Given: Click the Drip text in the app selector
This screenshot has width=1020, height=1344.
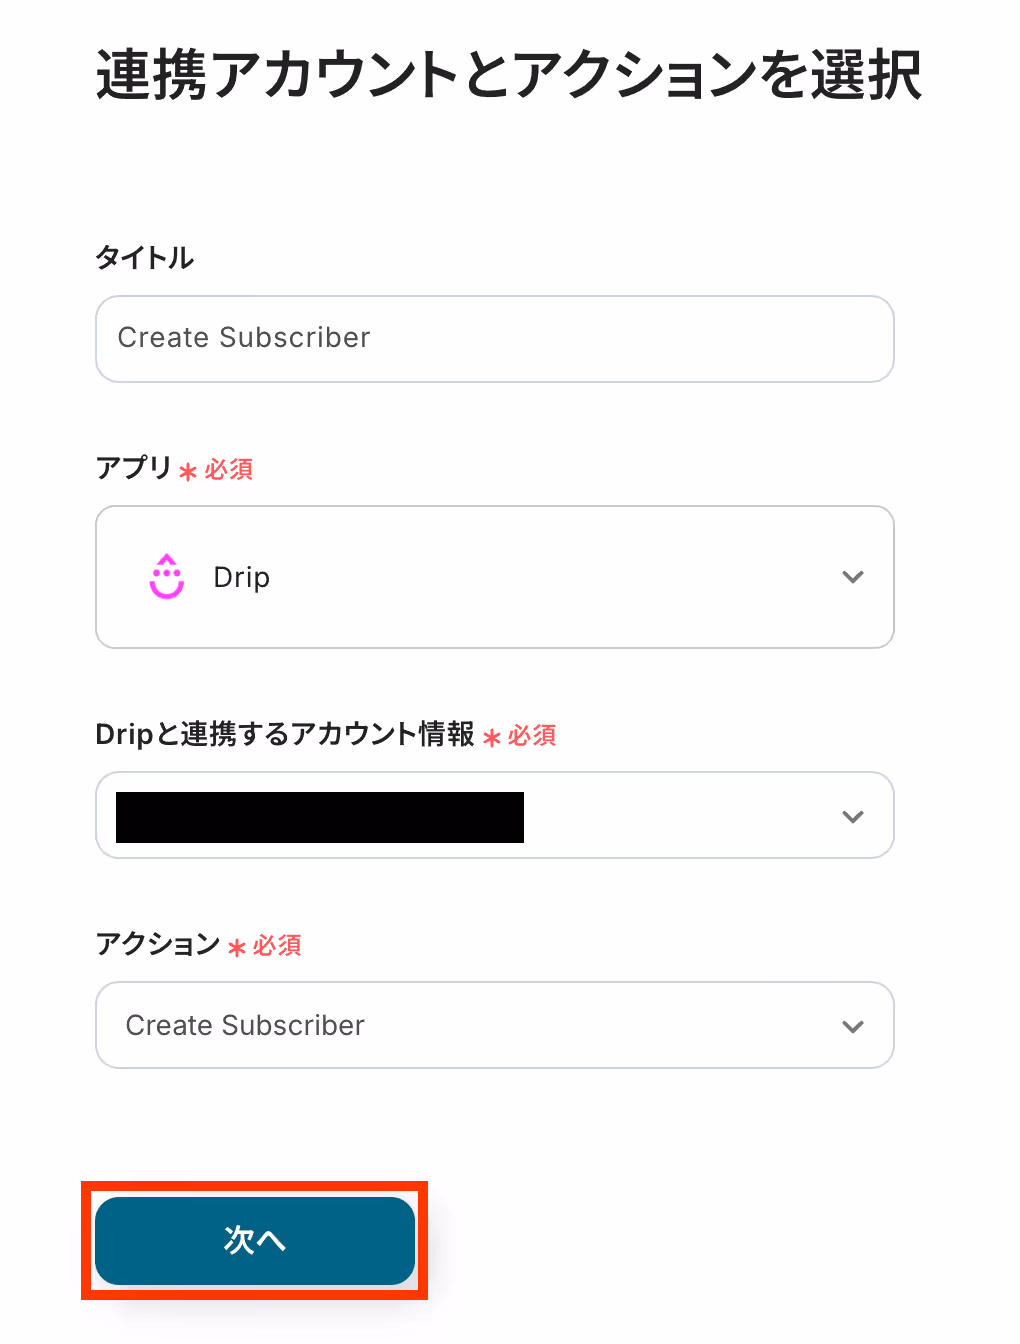Looking at the screenshot, I should (242, 578).
